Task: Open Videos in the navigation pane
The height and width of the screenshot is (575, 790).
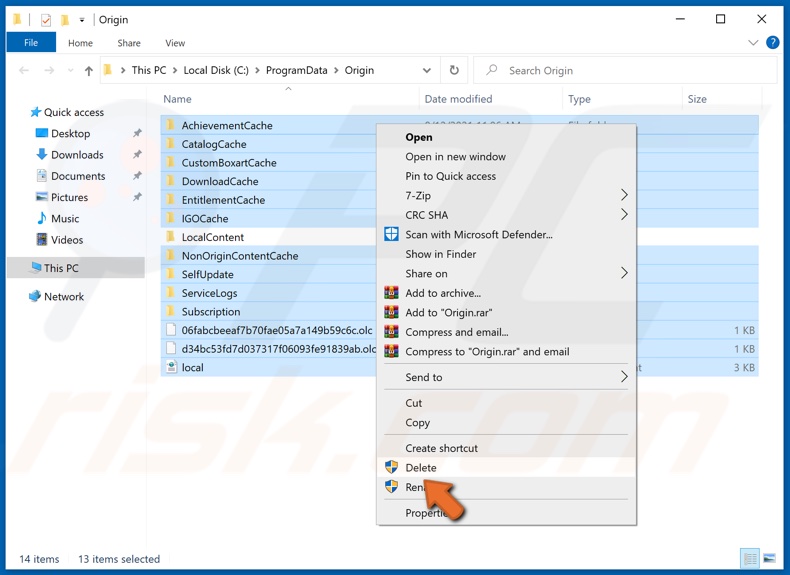Action: tap(67, 240)
